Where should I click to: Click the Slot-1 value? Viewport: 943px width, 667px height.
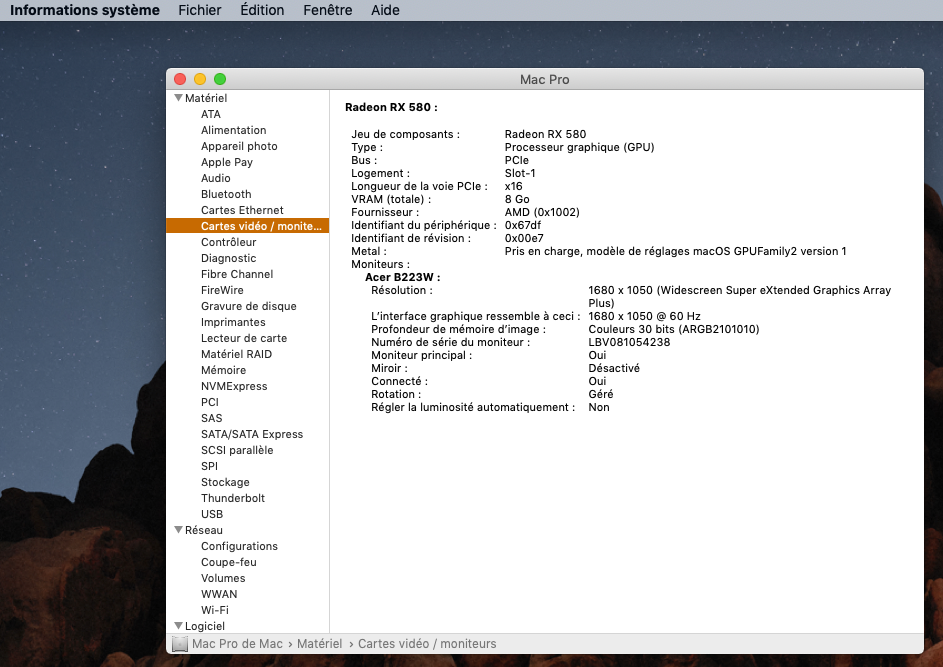(x=520, y=173)
